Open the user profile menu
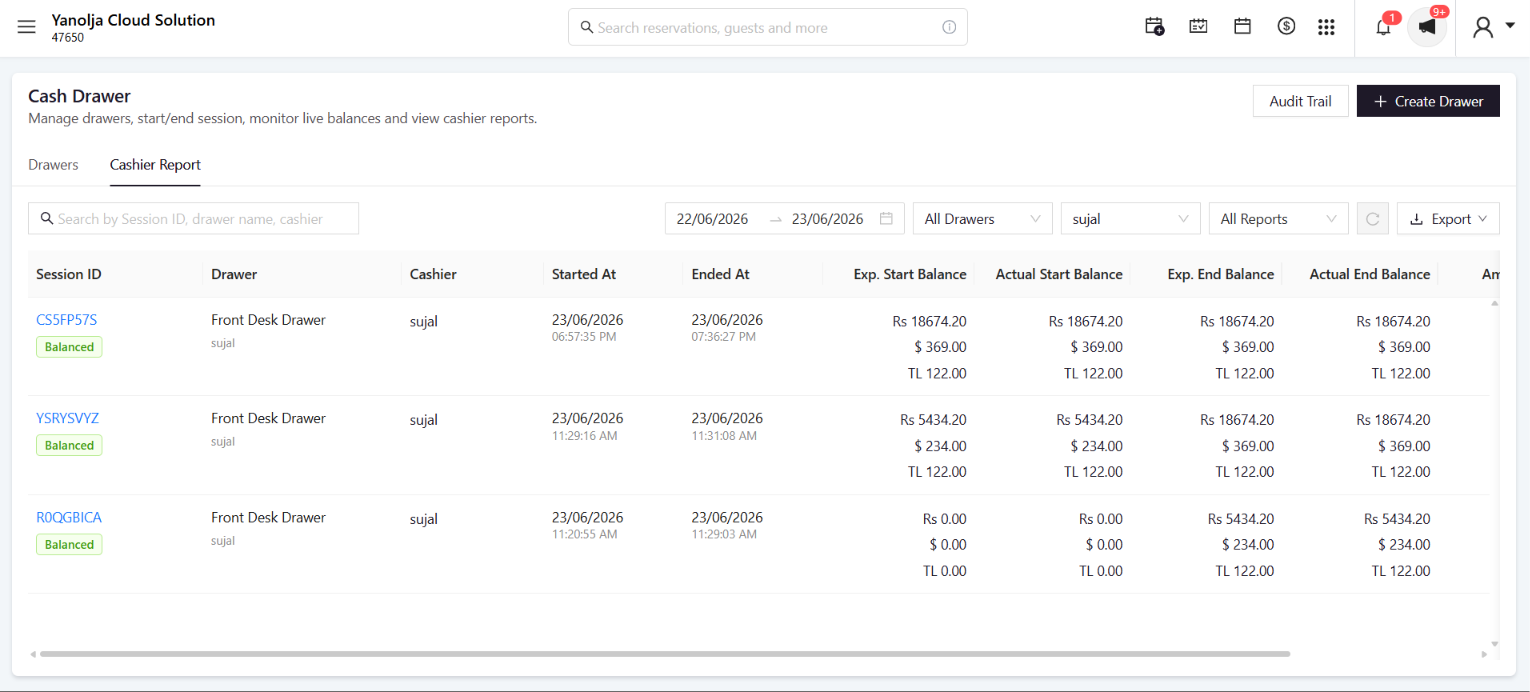This screenshot has width=1530, height=692. click(x=1494, y=27)
